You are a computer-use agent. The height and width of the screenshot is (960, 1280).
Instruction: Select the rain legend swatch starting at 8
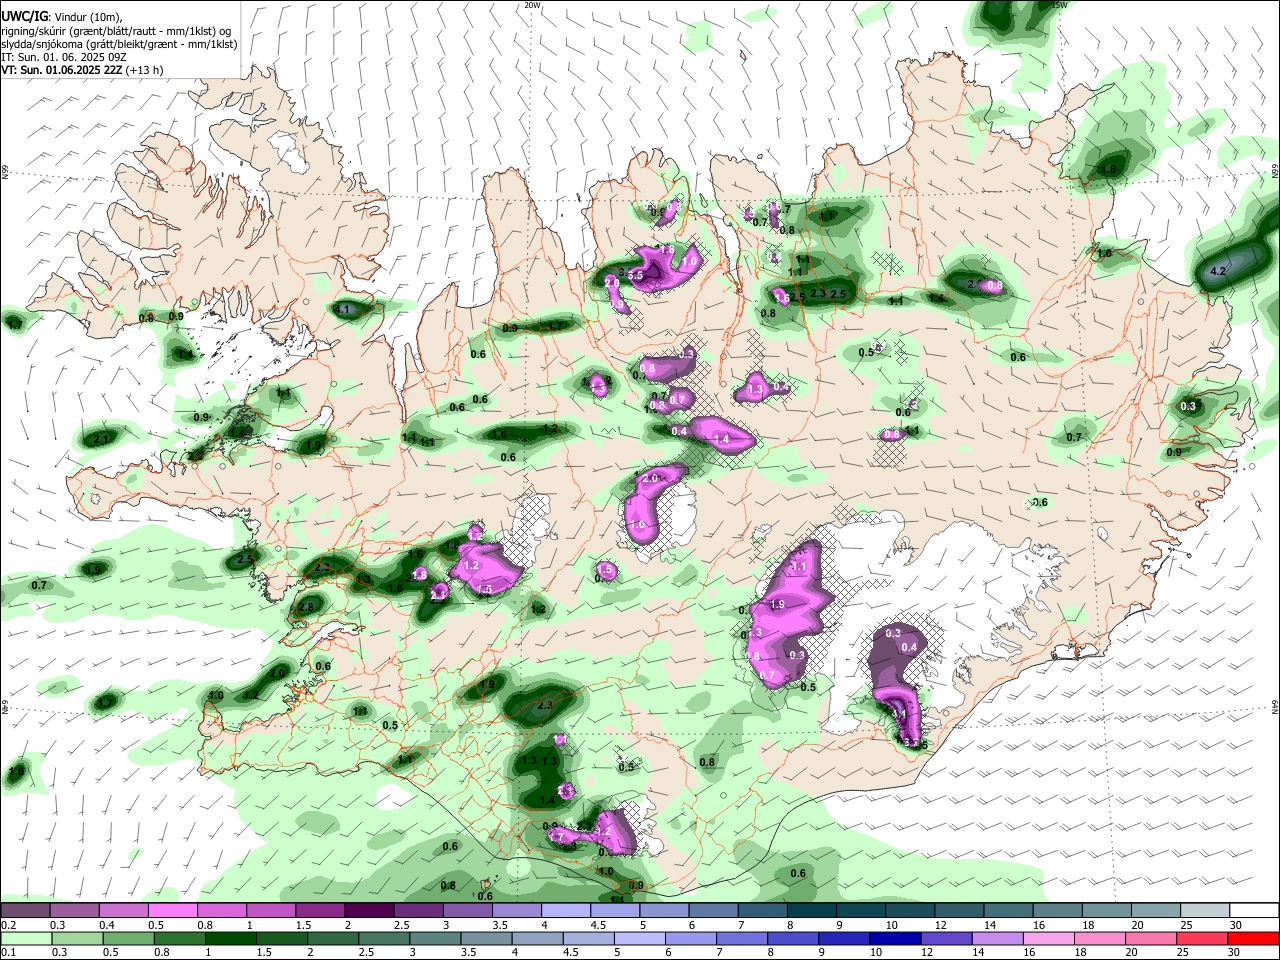coord(794,939)
